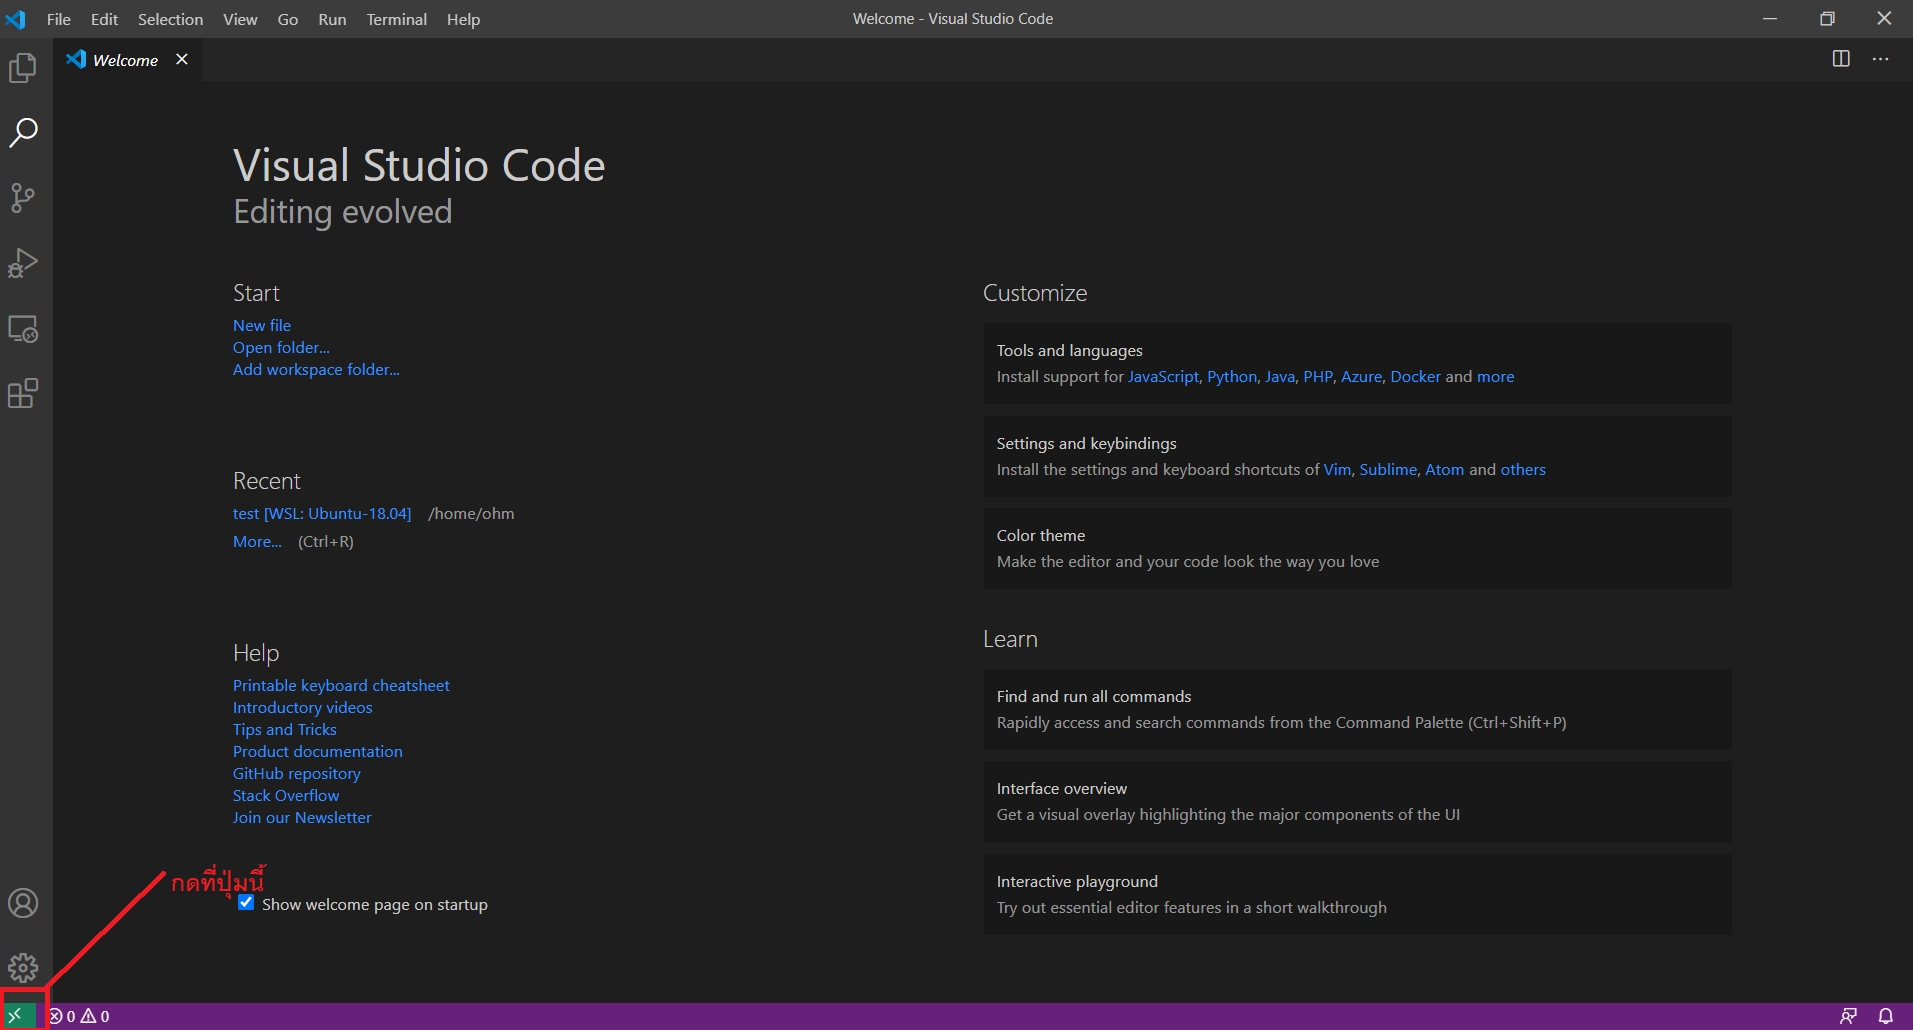The width and height of the screenshot is (1913, 1030).
Task: Open the Go menu
Action: point(288,19)
